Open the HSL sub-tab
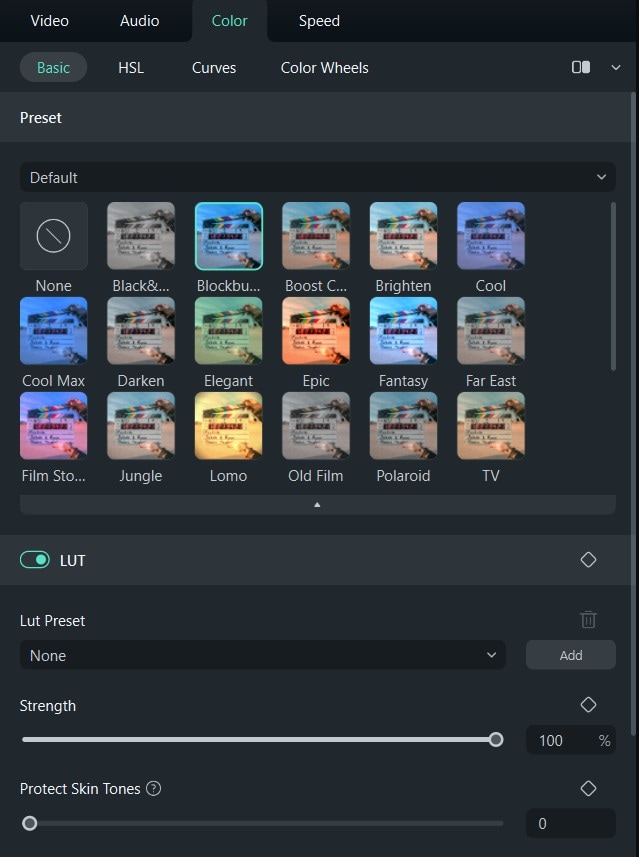The height and width of the screenshot is (857, 639). 131,67
